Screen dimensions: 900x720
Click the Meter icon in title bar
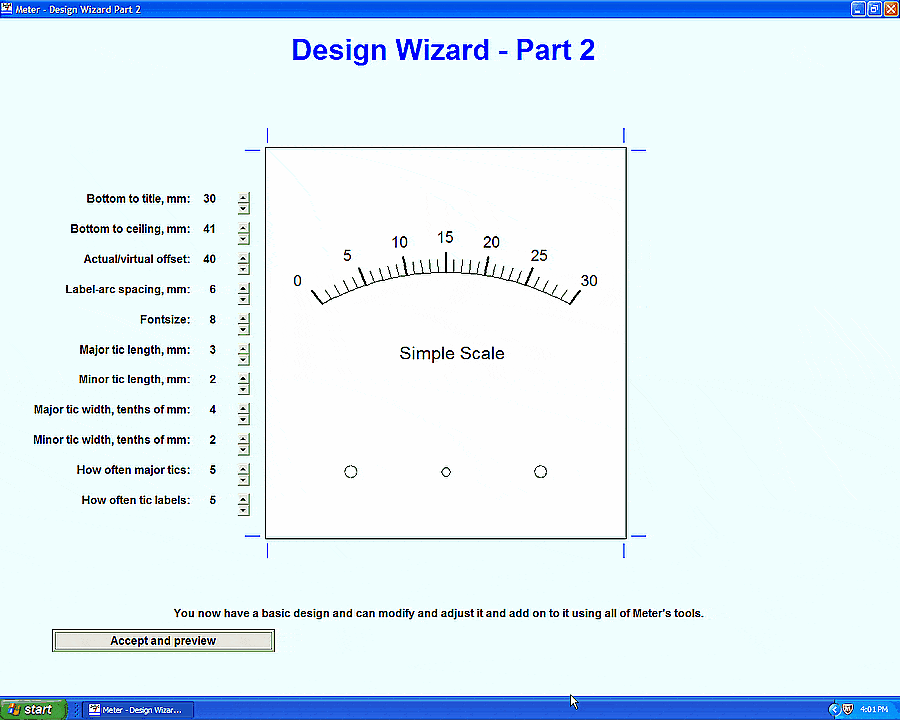[x=8, y=8]
